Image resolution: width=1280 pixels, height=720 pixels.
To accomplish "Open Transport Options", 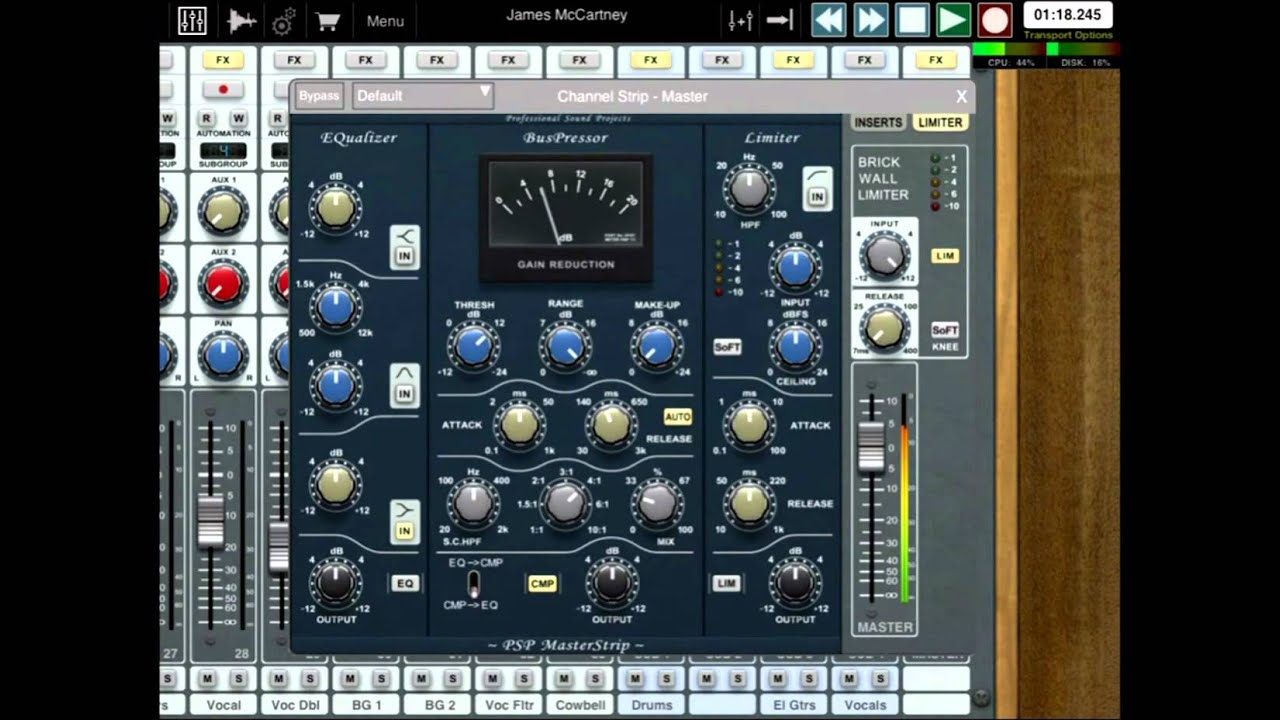I will [x=1068, y=35].
